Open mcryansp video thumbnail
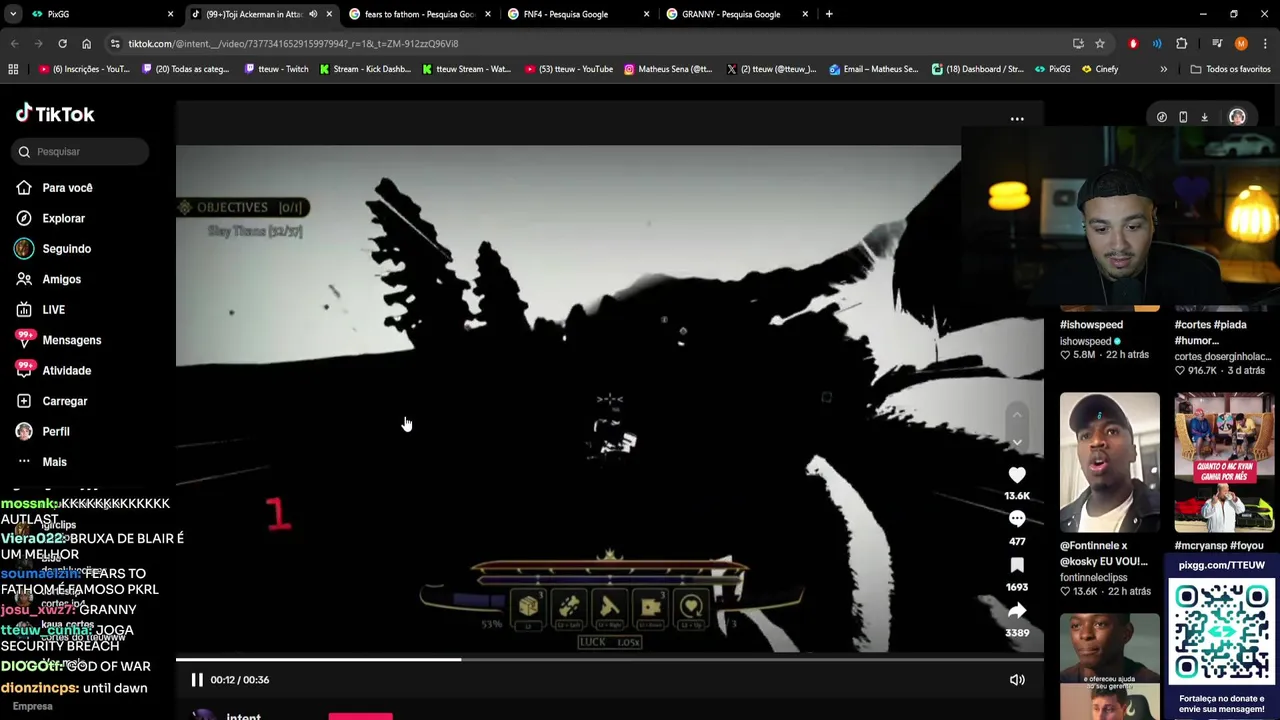The image size is (1280, 720). tap(1224, 462)
